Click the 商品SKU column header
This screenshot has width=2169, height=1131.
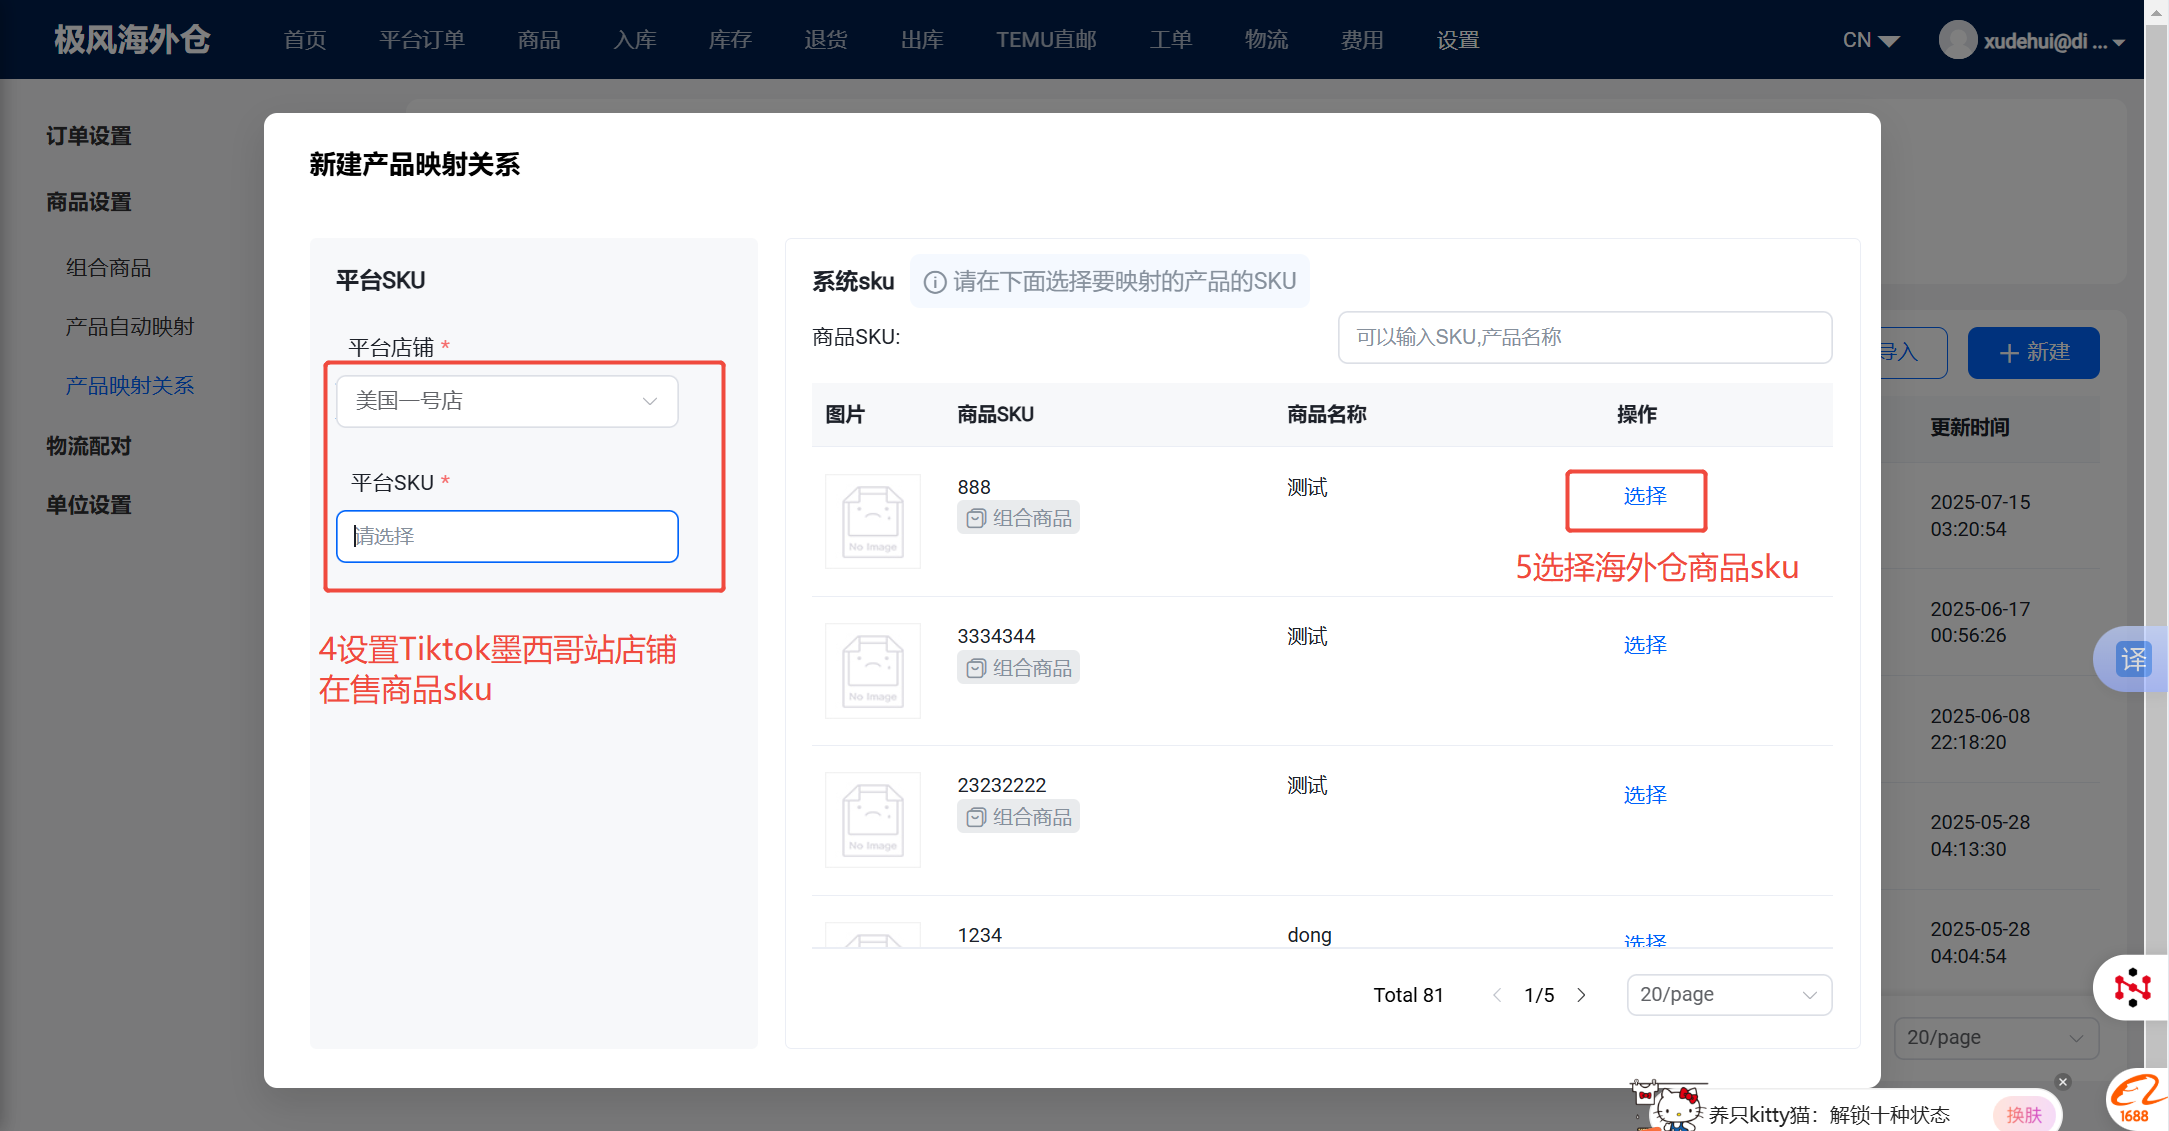tap(996, 414)
